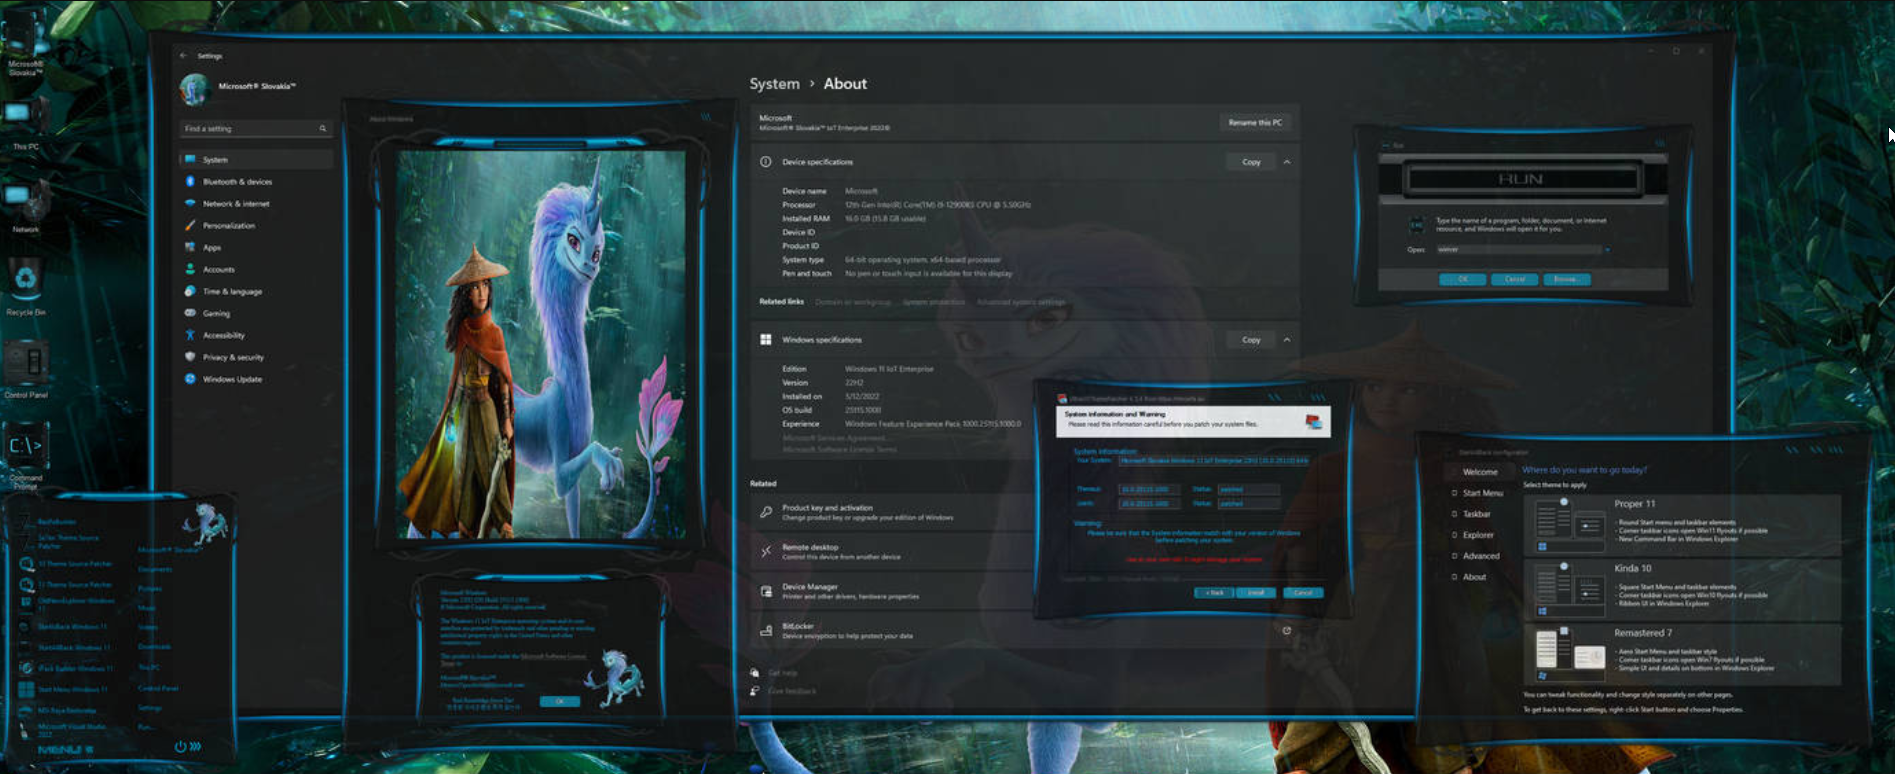Image resolution: width=1895 pixels, height=774 pixels.
Task: Open the Welcome page in StartAllBack
Action: [x=1480, y=472]
